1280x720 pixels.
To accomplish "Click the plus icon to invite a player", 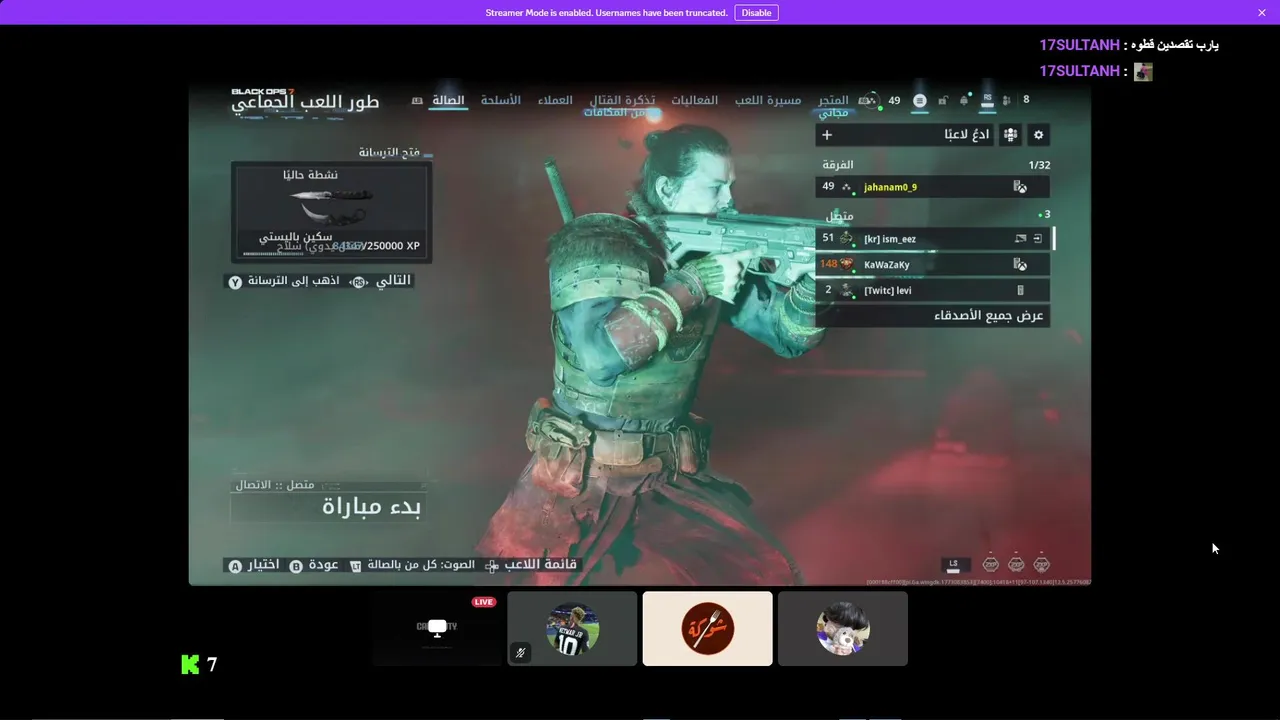I will (x=827, y=135).
